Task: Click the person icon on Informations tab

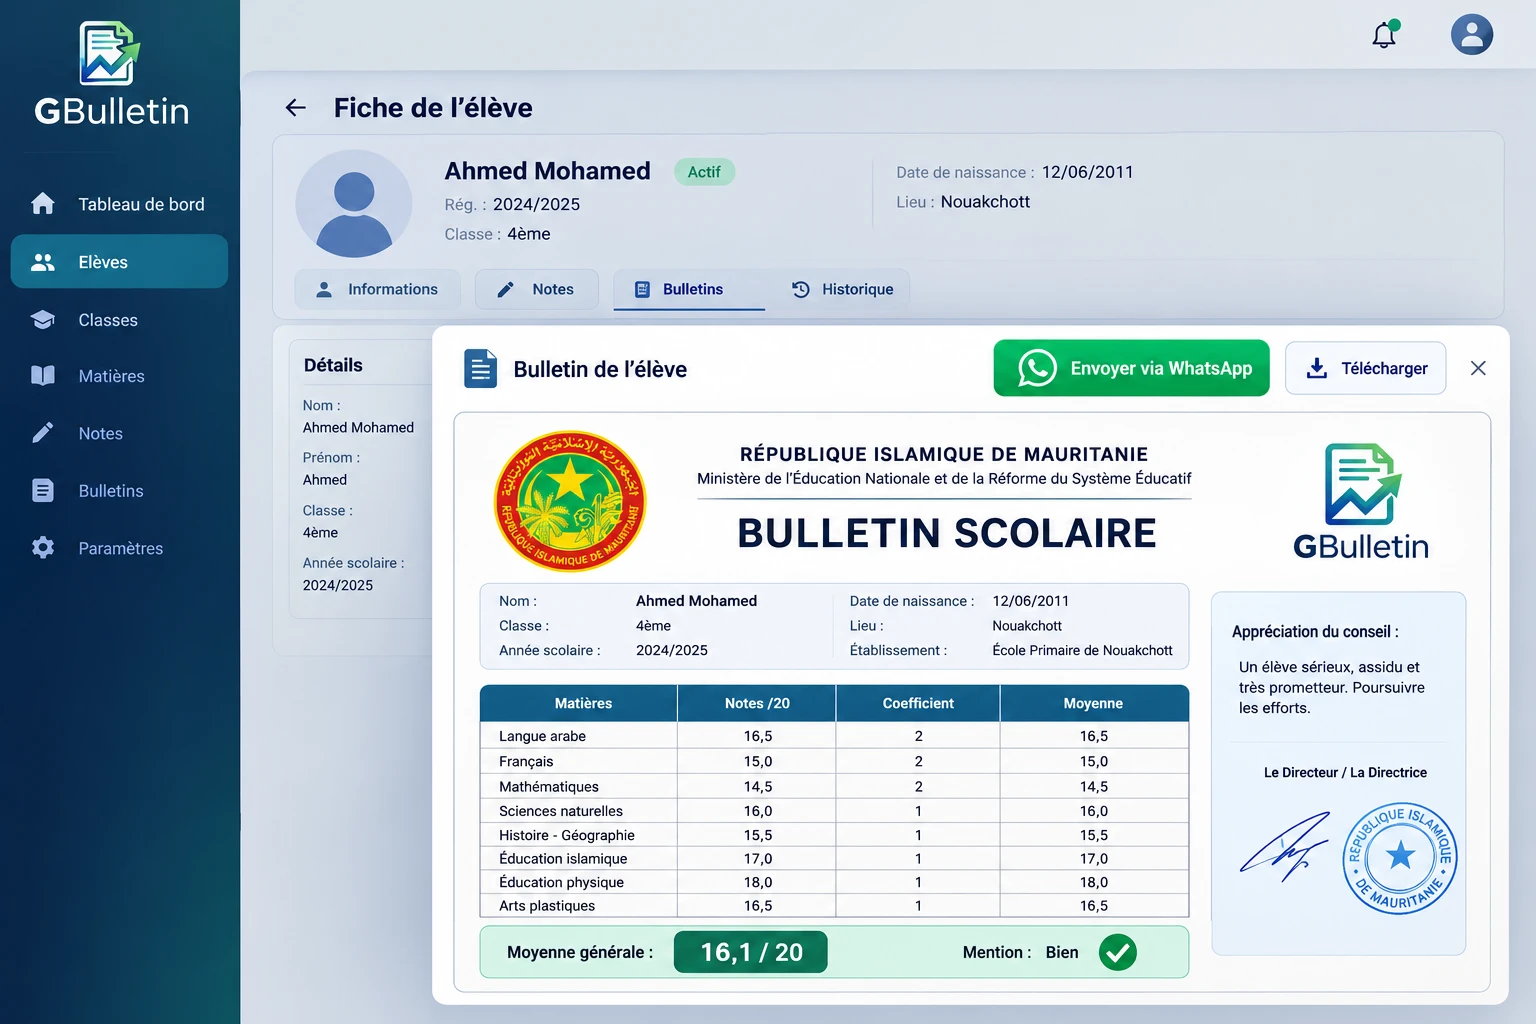Action: (324, 289)
